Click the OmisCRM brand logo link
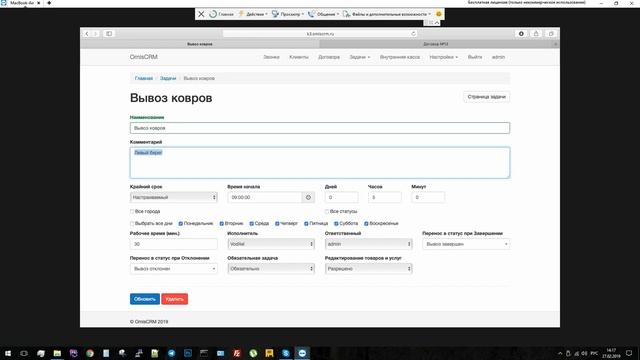 point(144,57)
